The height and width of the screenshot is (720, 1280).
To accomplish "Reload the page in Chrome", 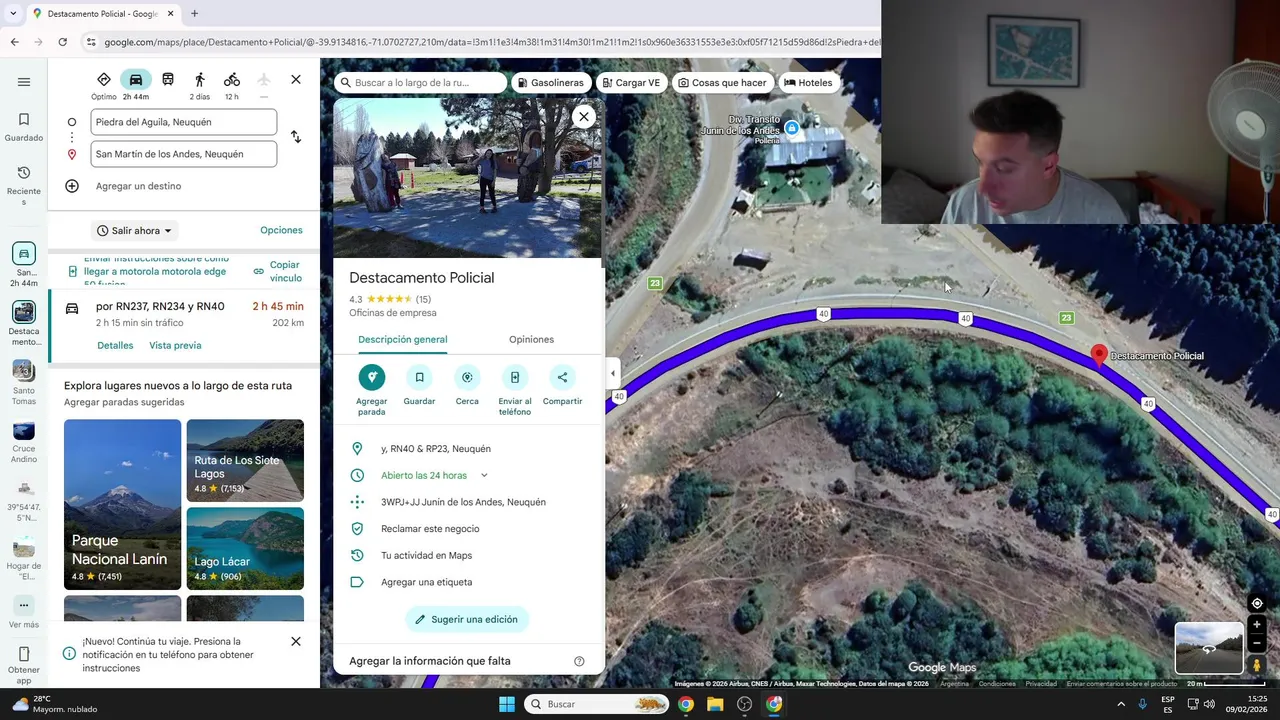I will 62,42.
